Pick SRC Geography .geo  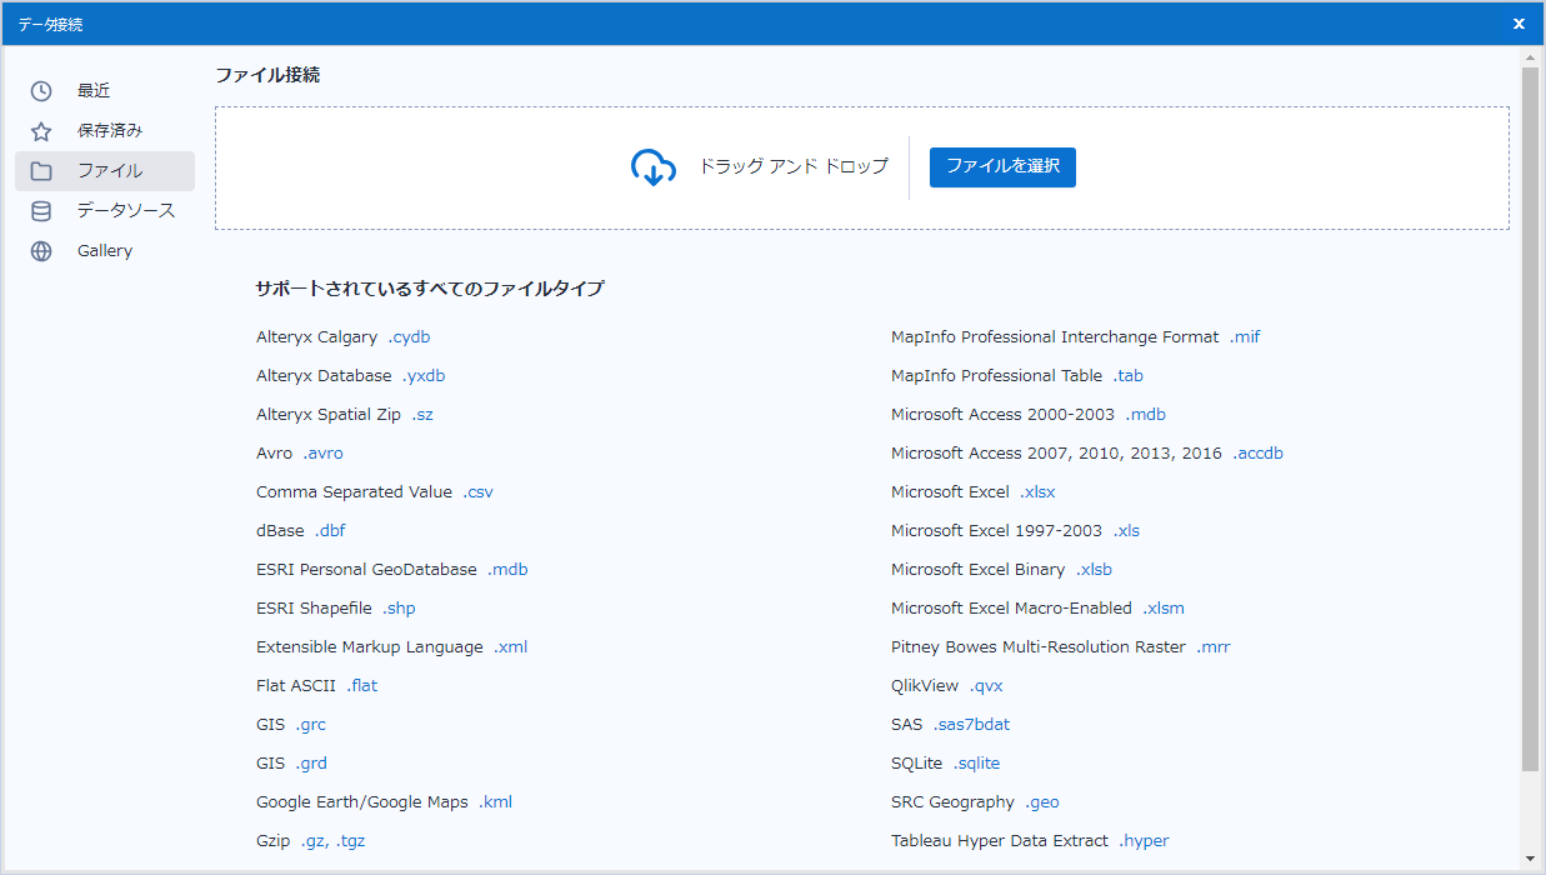975,802
